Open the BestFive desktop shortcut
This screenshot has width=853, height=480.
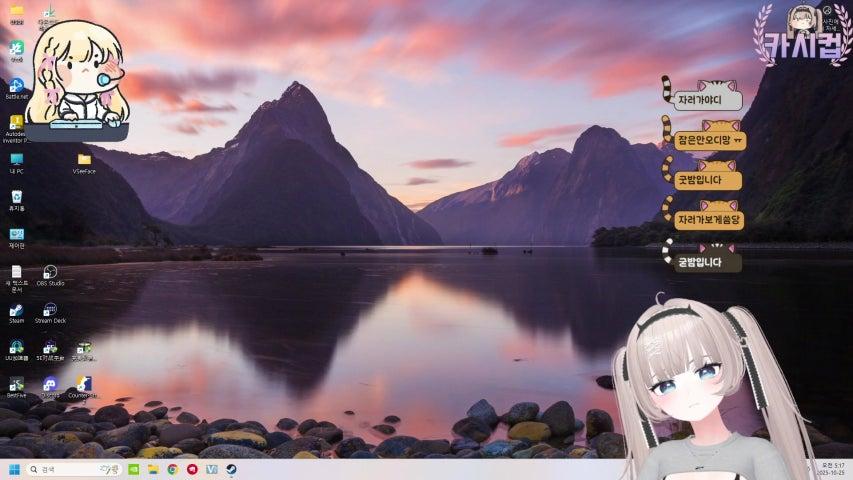(16, 384)
